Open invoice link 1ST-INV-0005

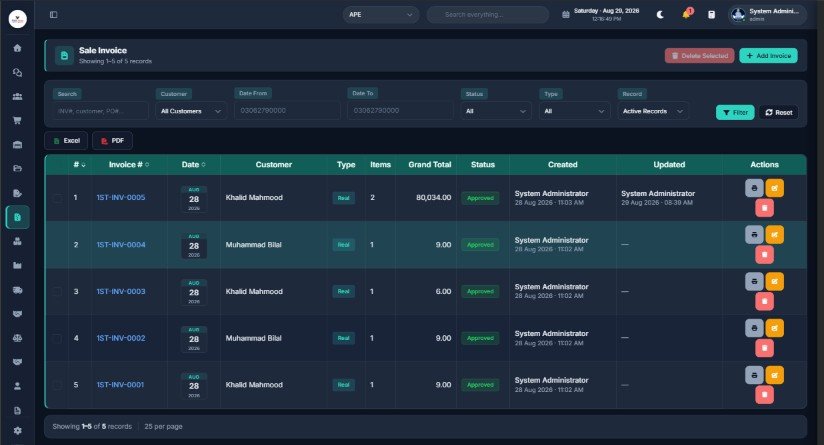pos(121,198)
